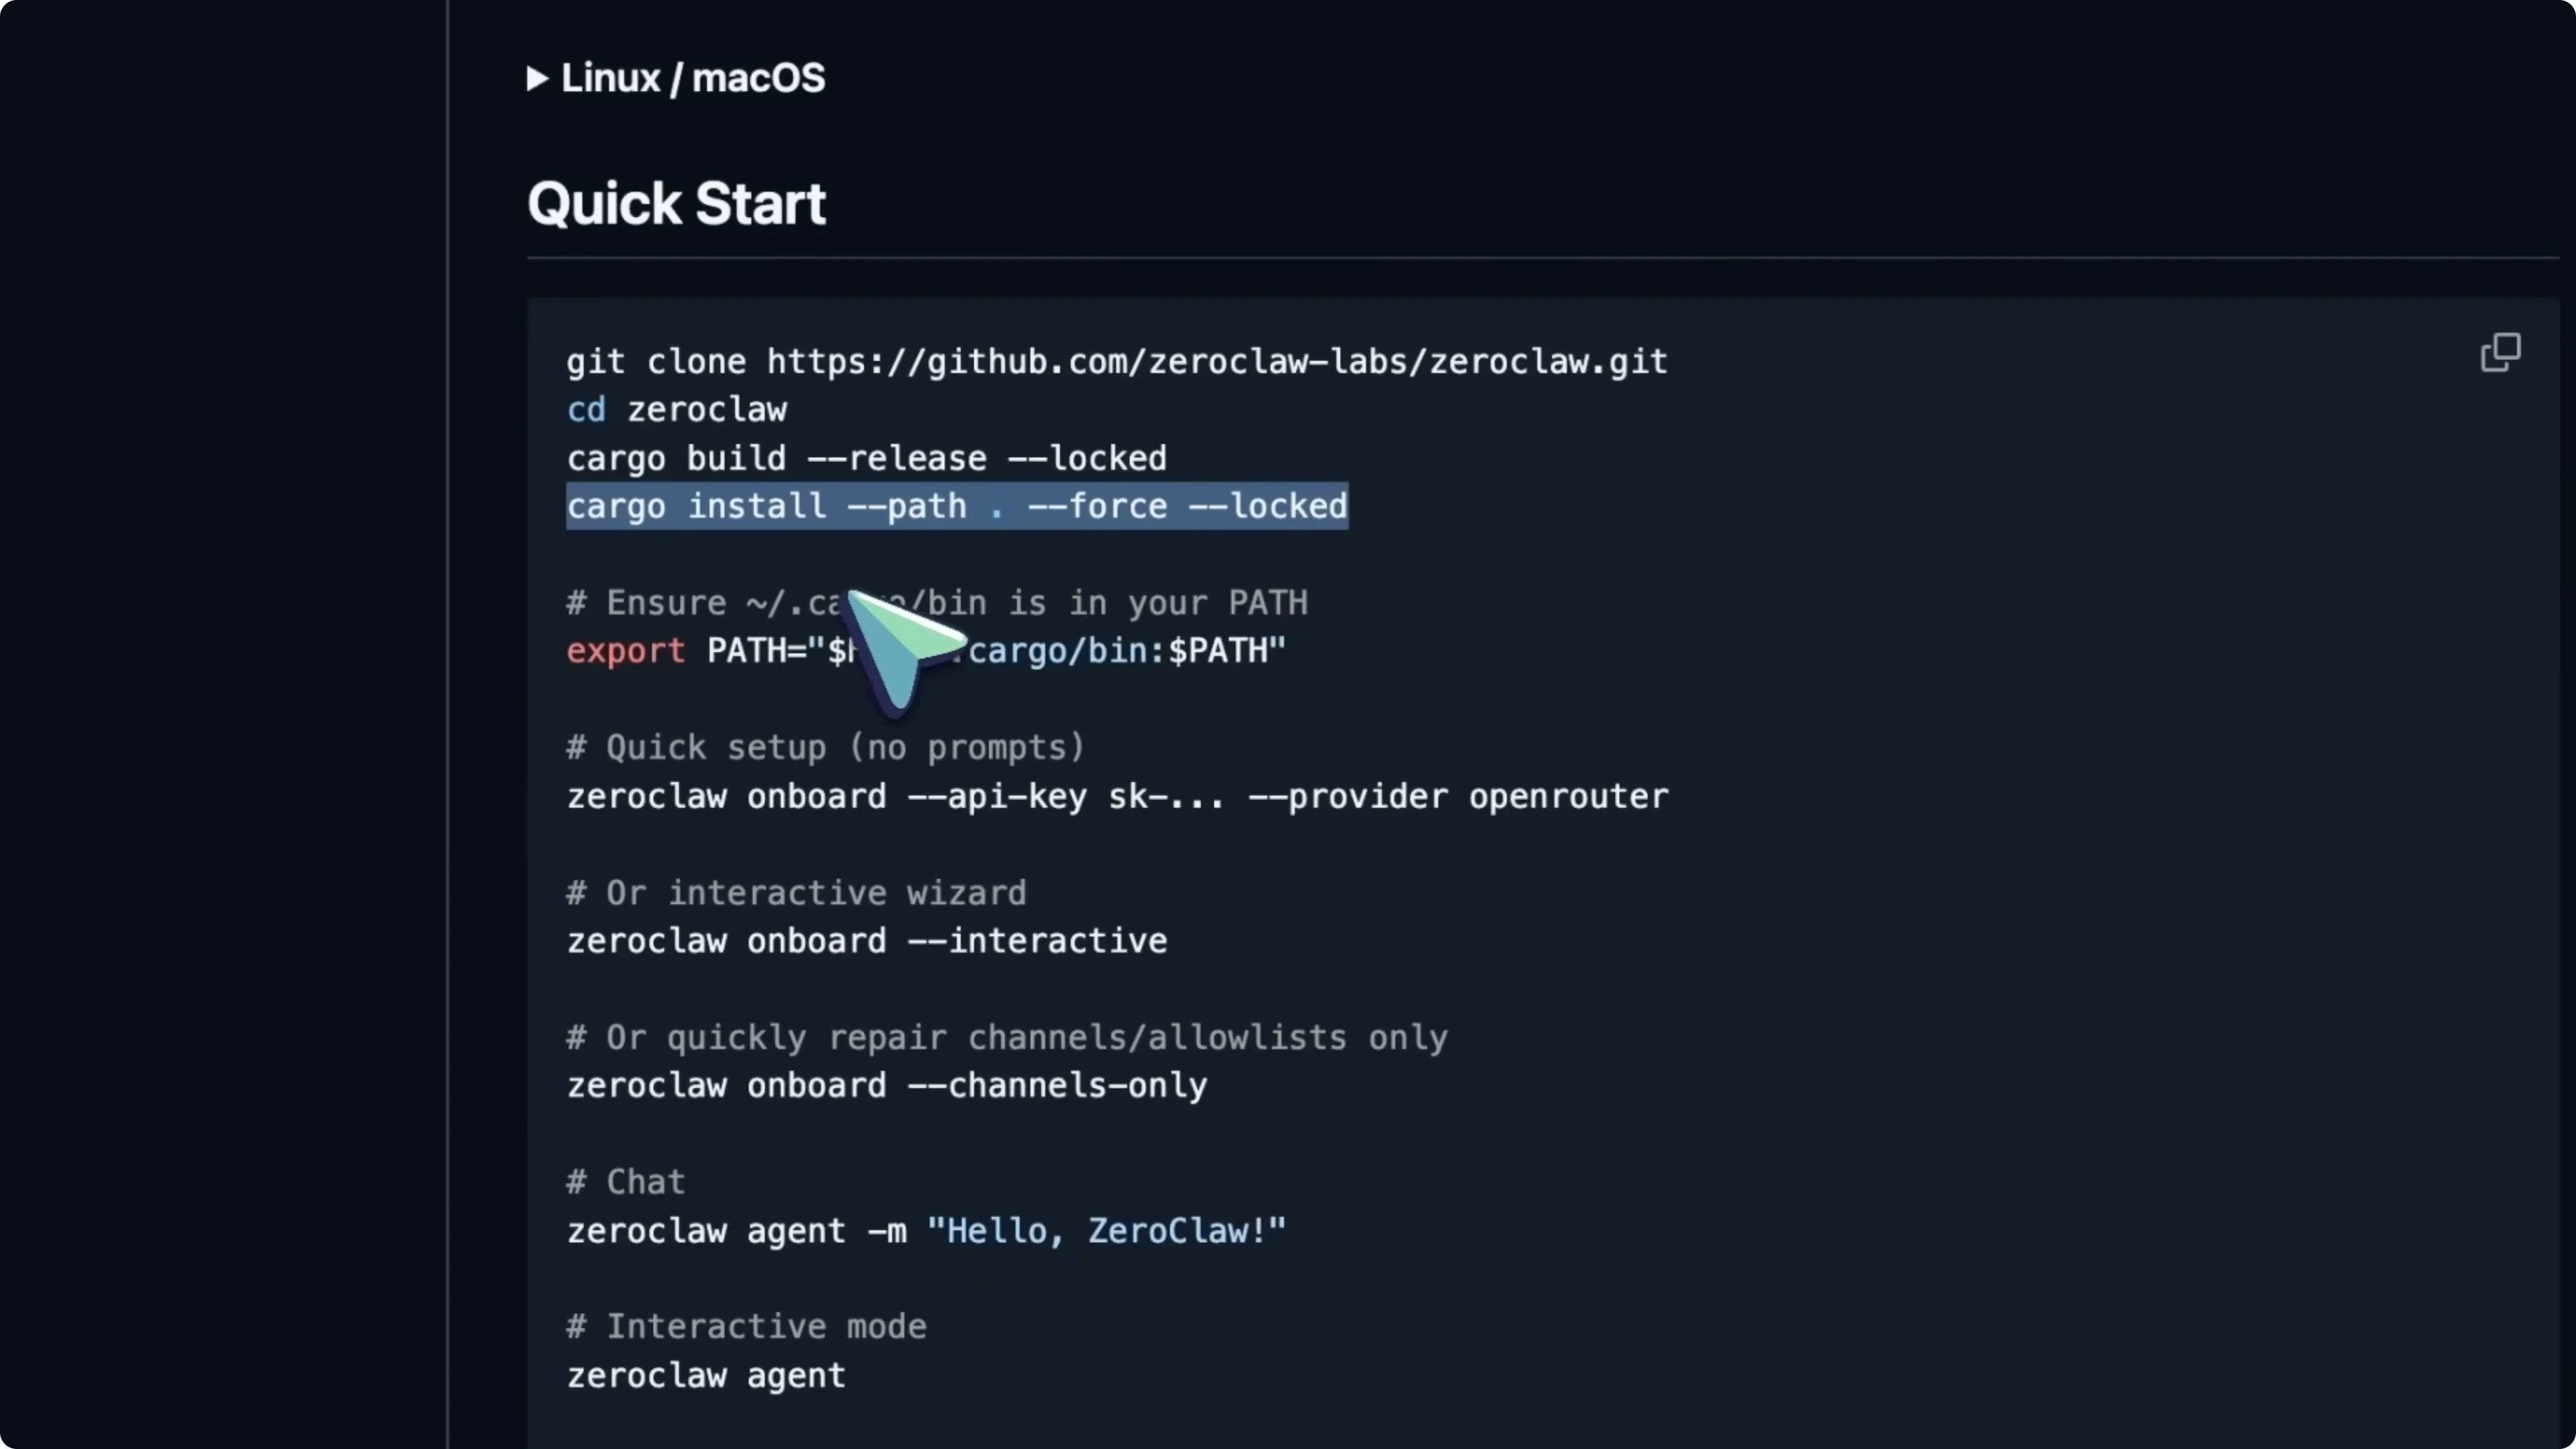Click the Linux / macOS summary label

pos(693,79)
